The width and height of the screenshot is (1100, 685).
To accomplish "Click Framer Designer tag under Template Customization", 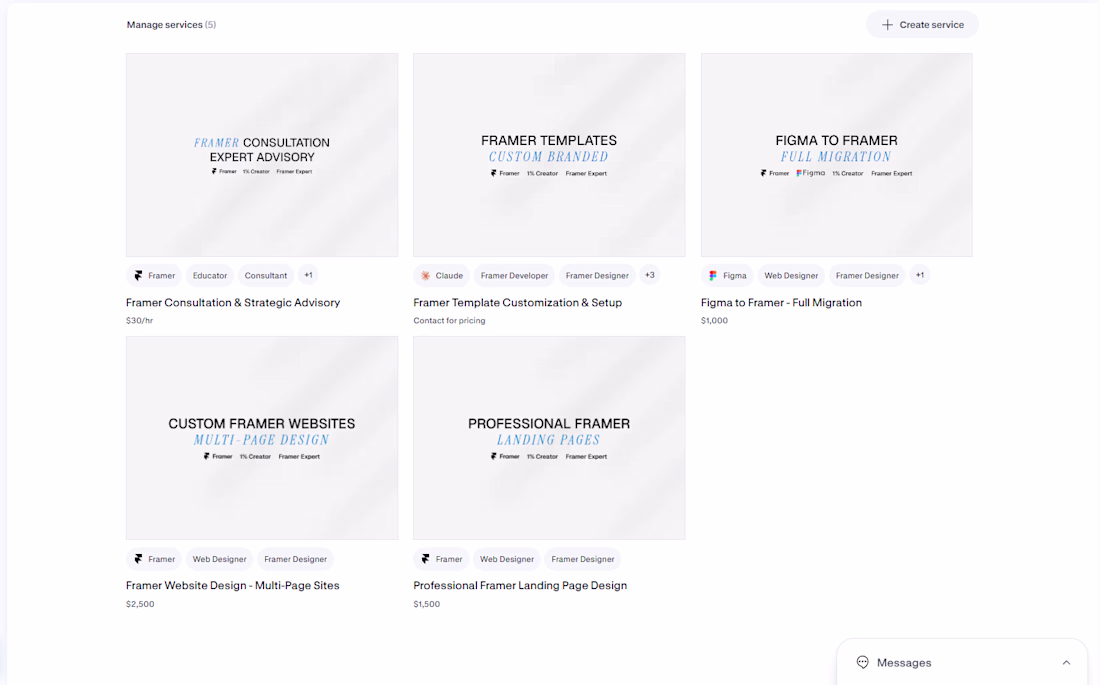I will point(597,276).
